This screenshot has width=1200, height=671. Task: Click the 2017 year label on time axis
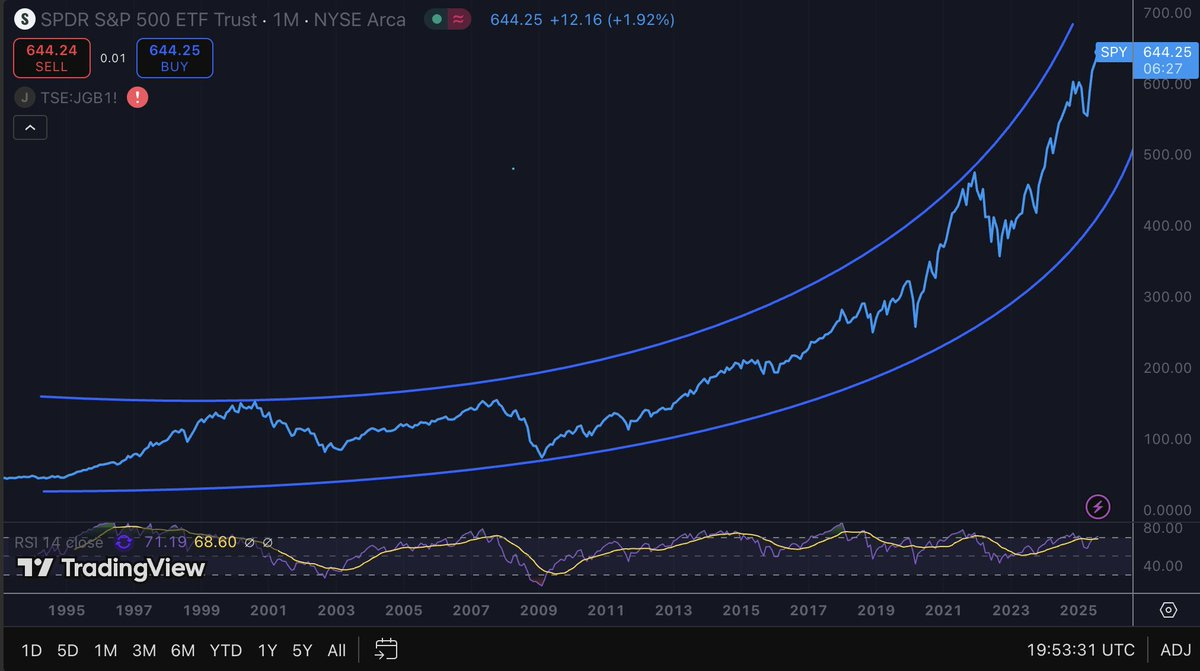[809, 610]
